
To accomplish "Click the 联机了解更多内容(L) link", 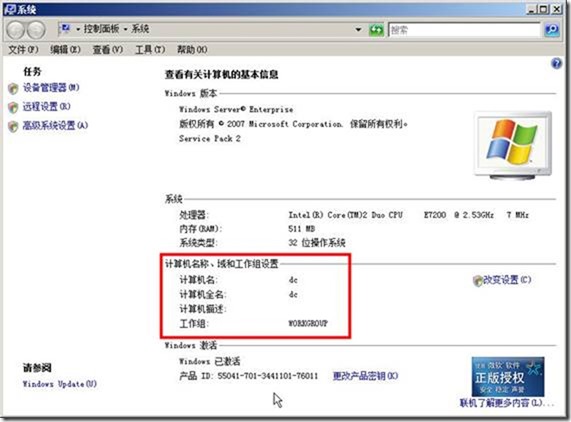I will 506,403.
